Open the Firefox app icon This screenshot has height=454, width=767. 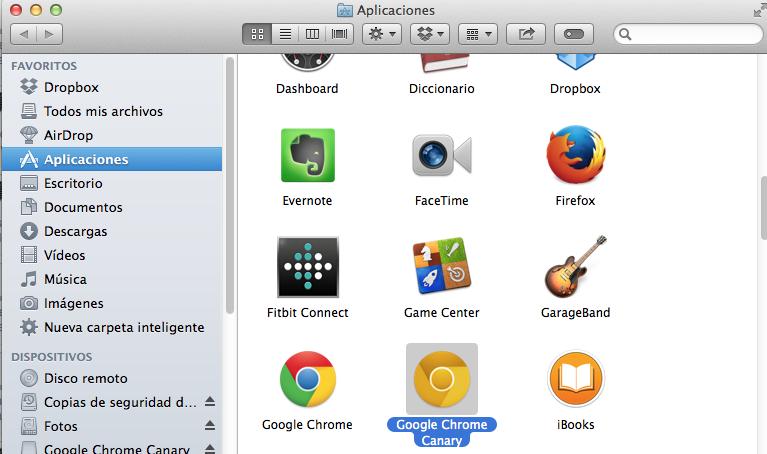coord(575,155)
